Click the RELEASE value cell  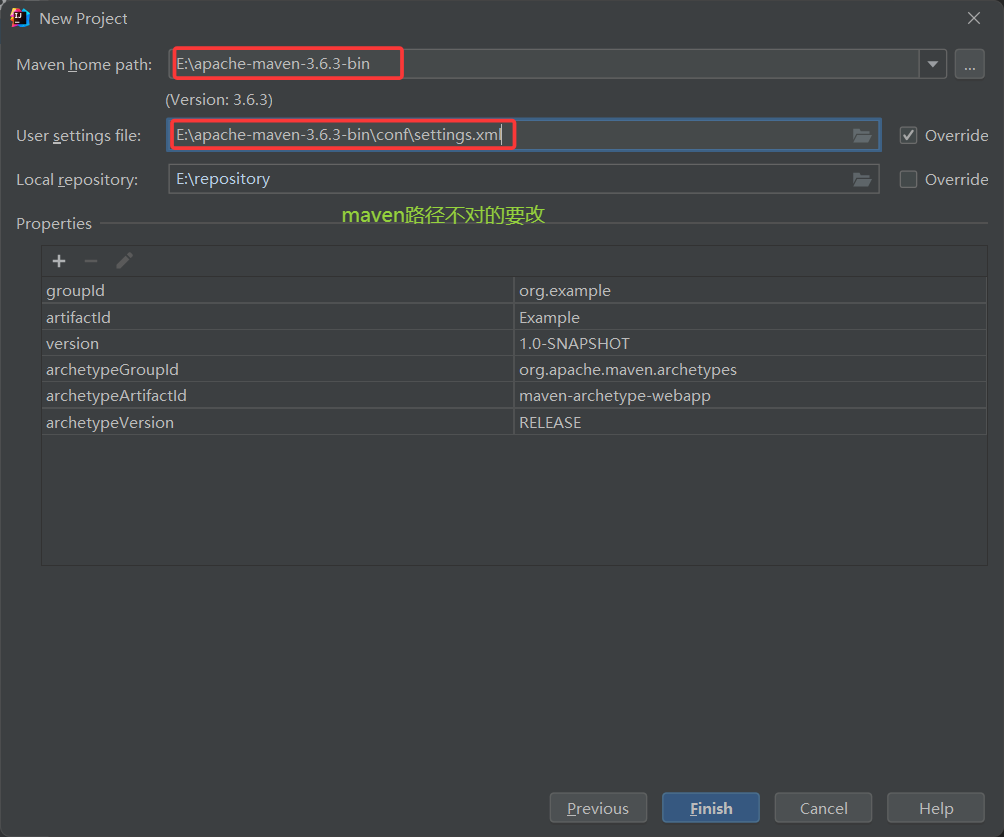pos(750,422)
